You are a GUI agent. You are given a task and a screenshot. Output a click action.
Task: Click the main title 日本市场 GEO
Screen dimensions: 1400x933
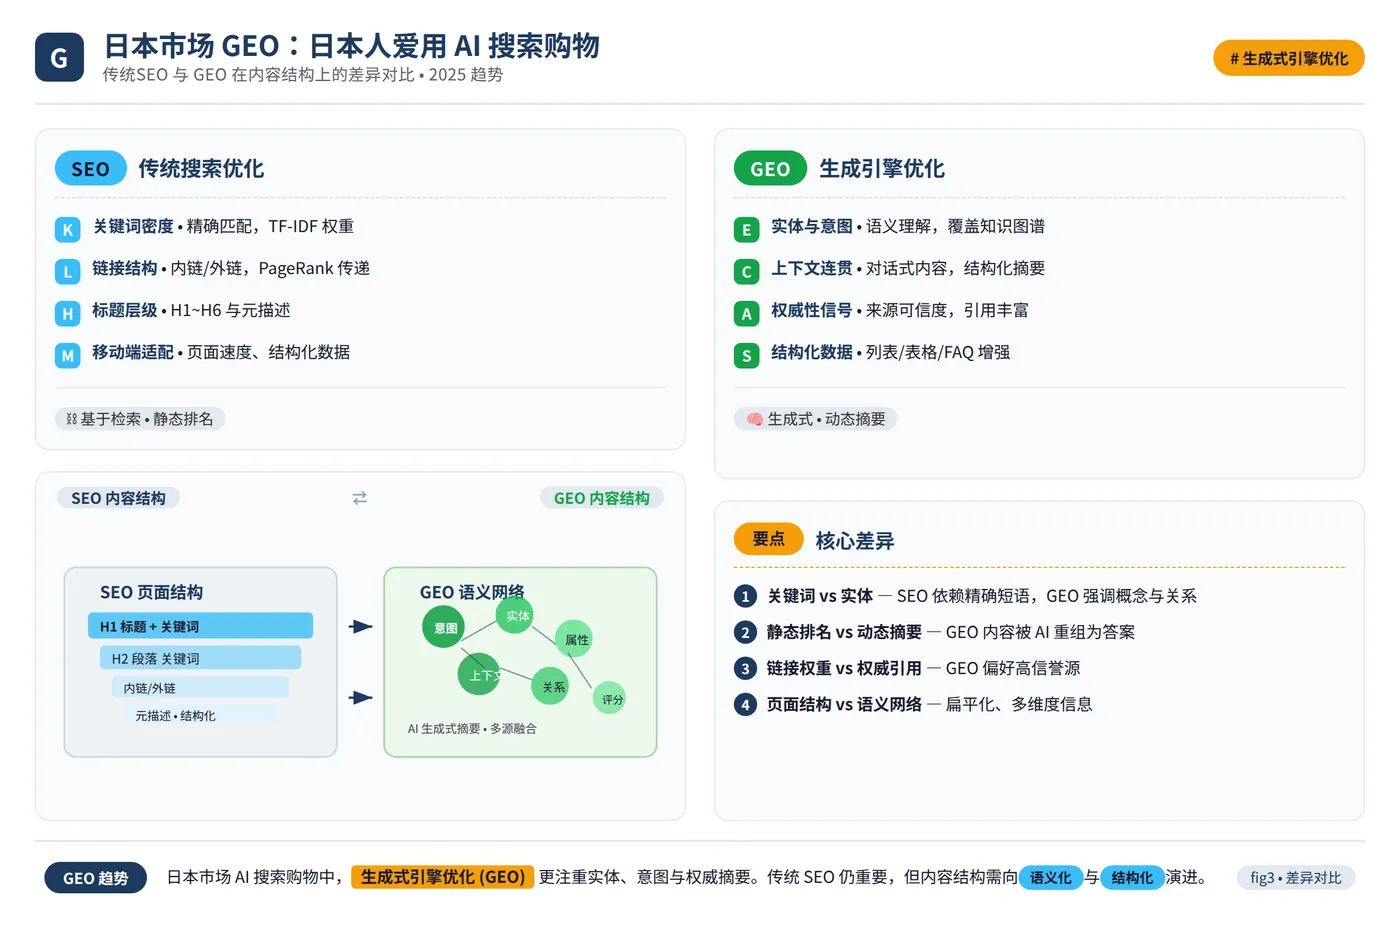351,46
